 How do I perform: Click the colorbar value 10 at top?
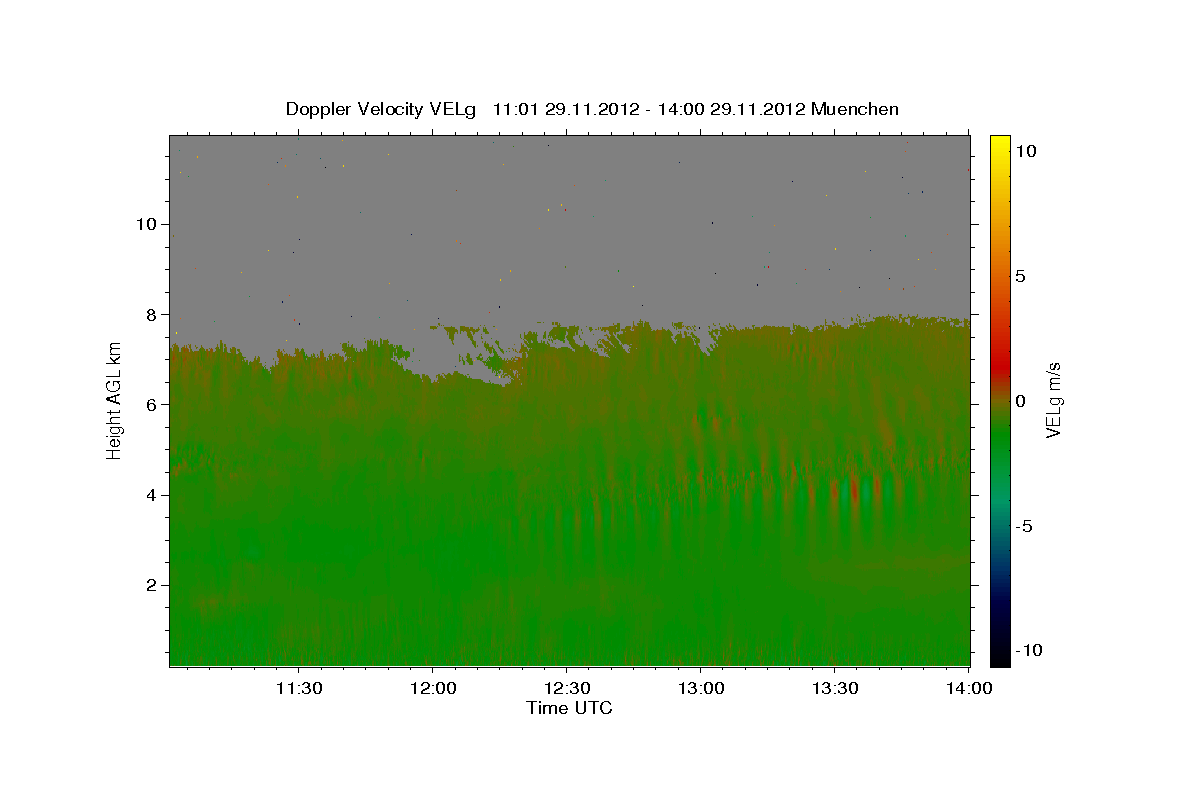(x=1025, y=151)
